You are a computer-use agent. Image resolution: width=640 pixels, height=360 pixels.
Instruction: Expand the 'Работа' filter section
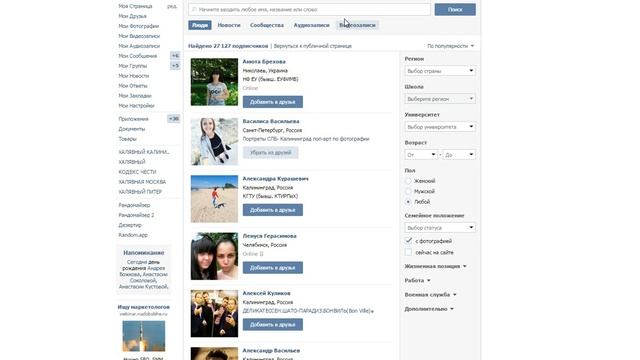pos(417,280)
